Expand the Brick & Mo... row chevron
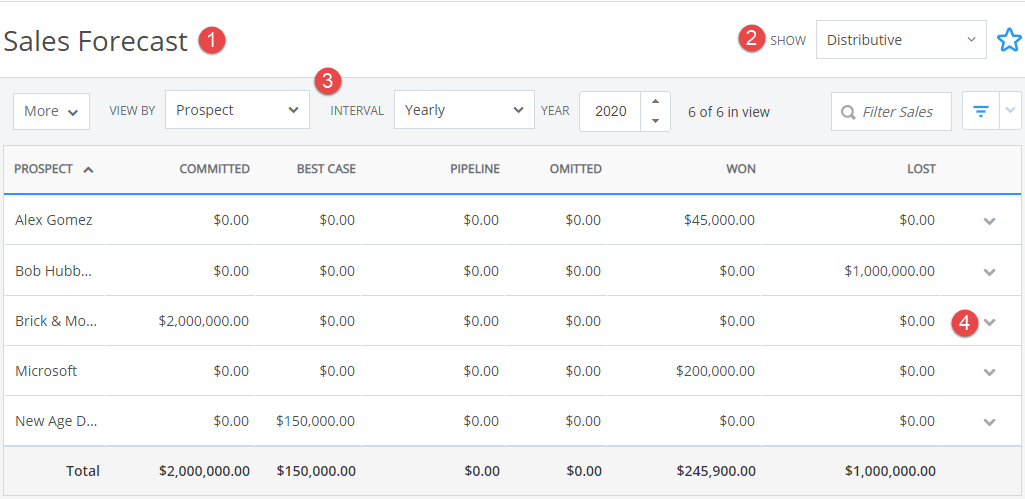1025x499 pixels. (x=989, y=322)
